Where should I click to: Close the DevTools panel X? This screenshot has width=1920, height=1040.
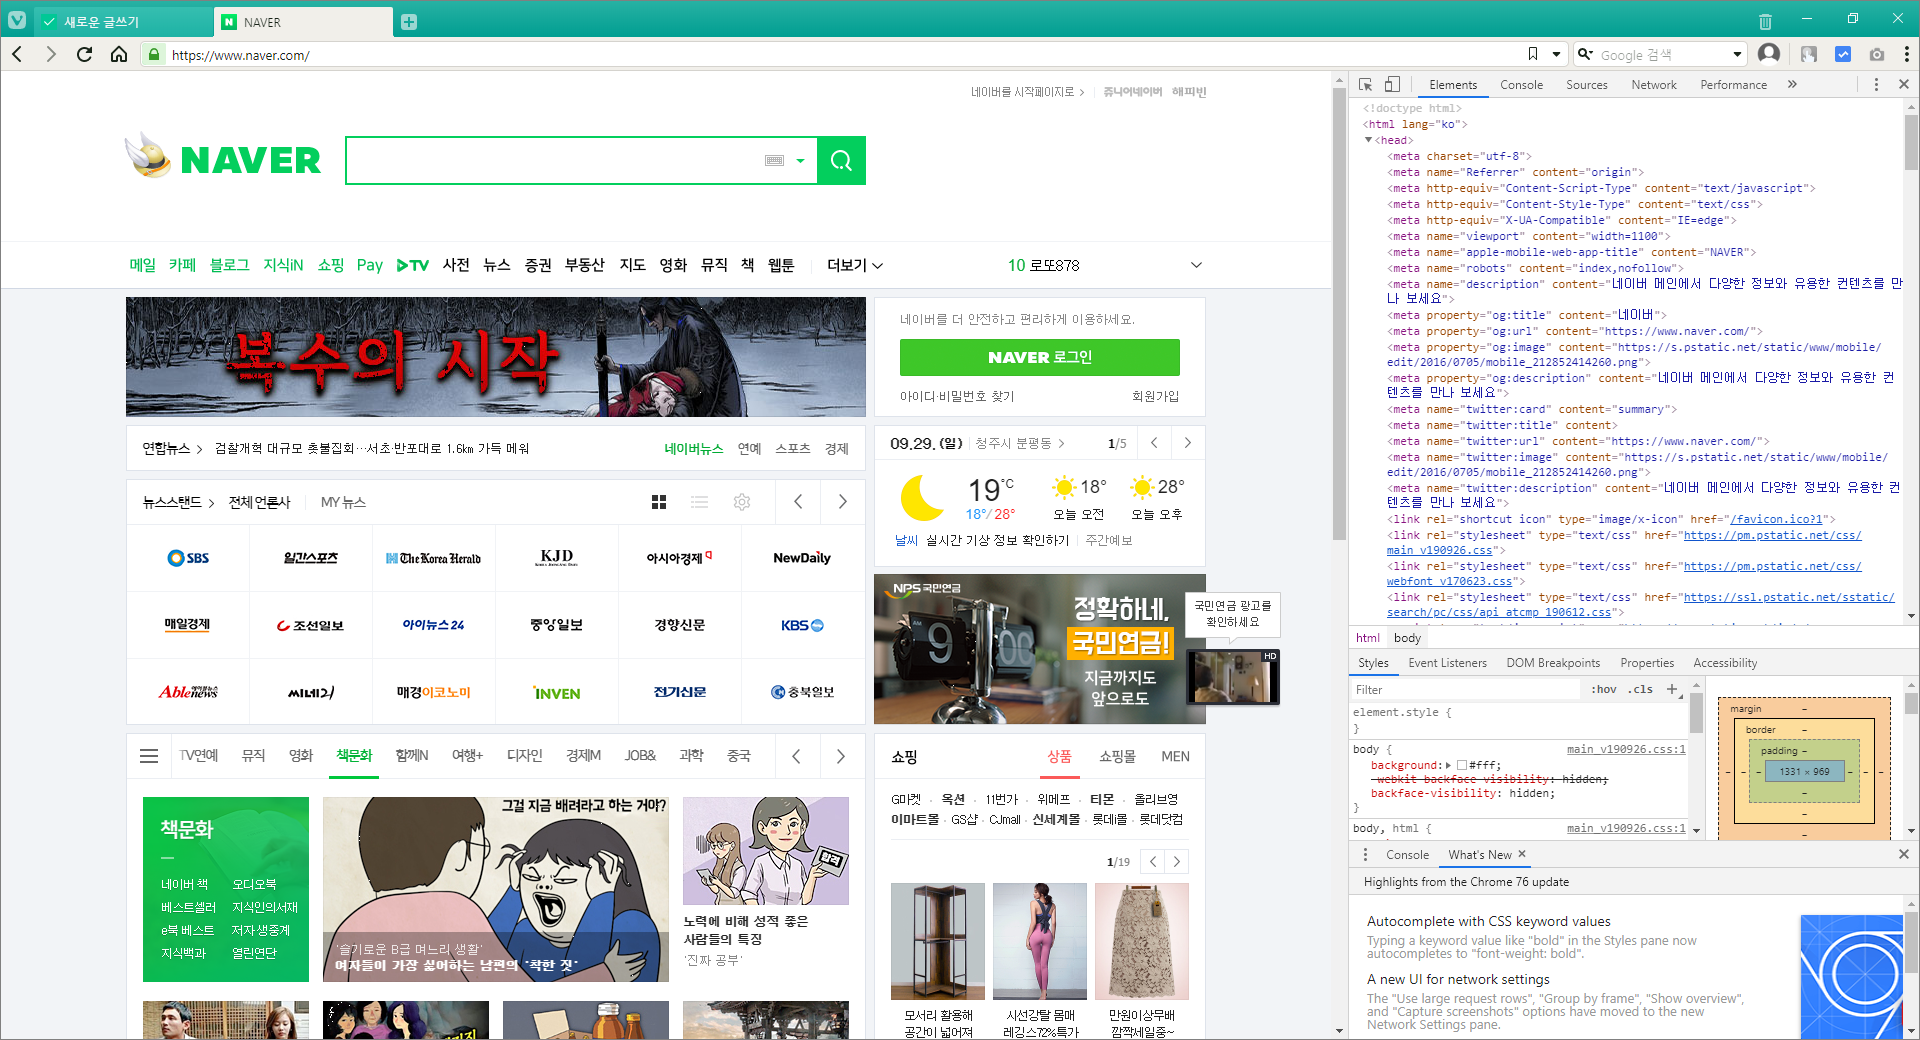[x=1904, y=85]
